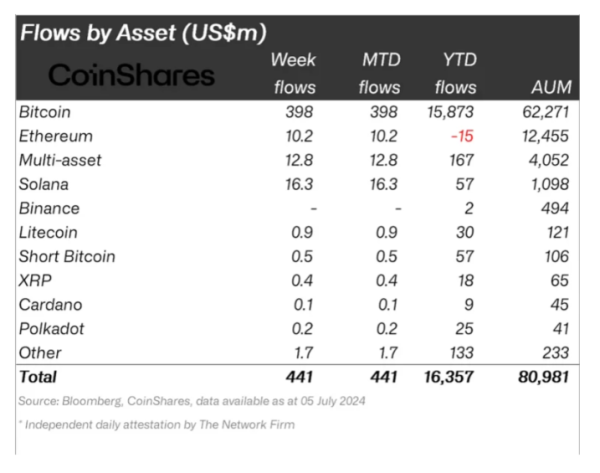
Task: Click the Solana row label
Action: 46,184
